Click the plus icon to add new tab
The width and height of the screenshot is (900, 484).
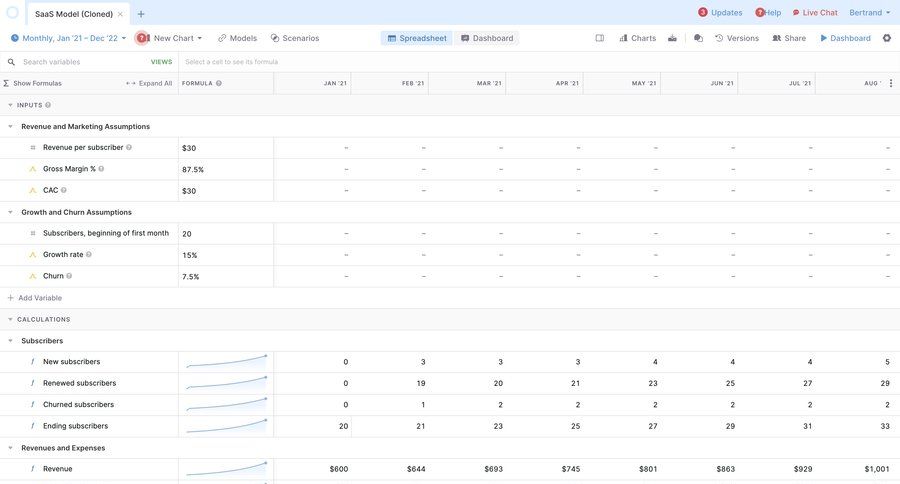tap(141, 14)
